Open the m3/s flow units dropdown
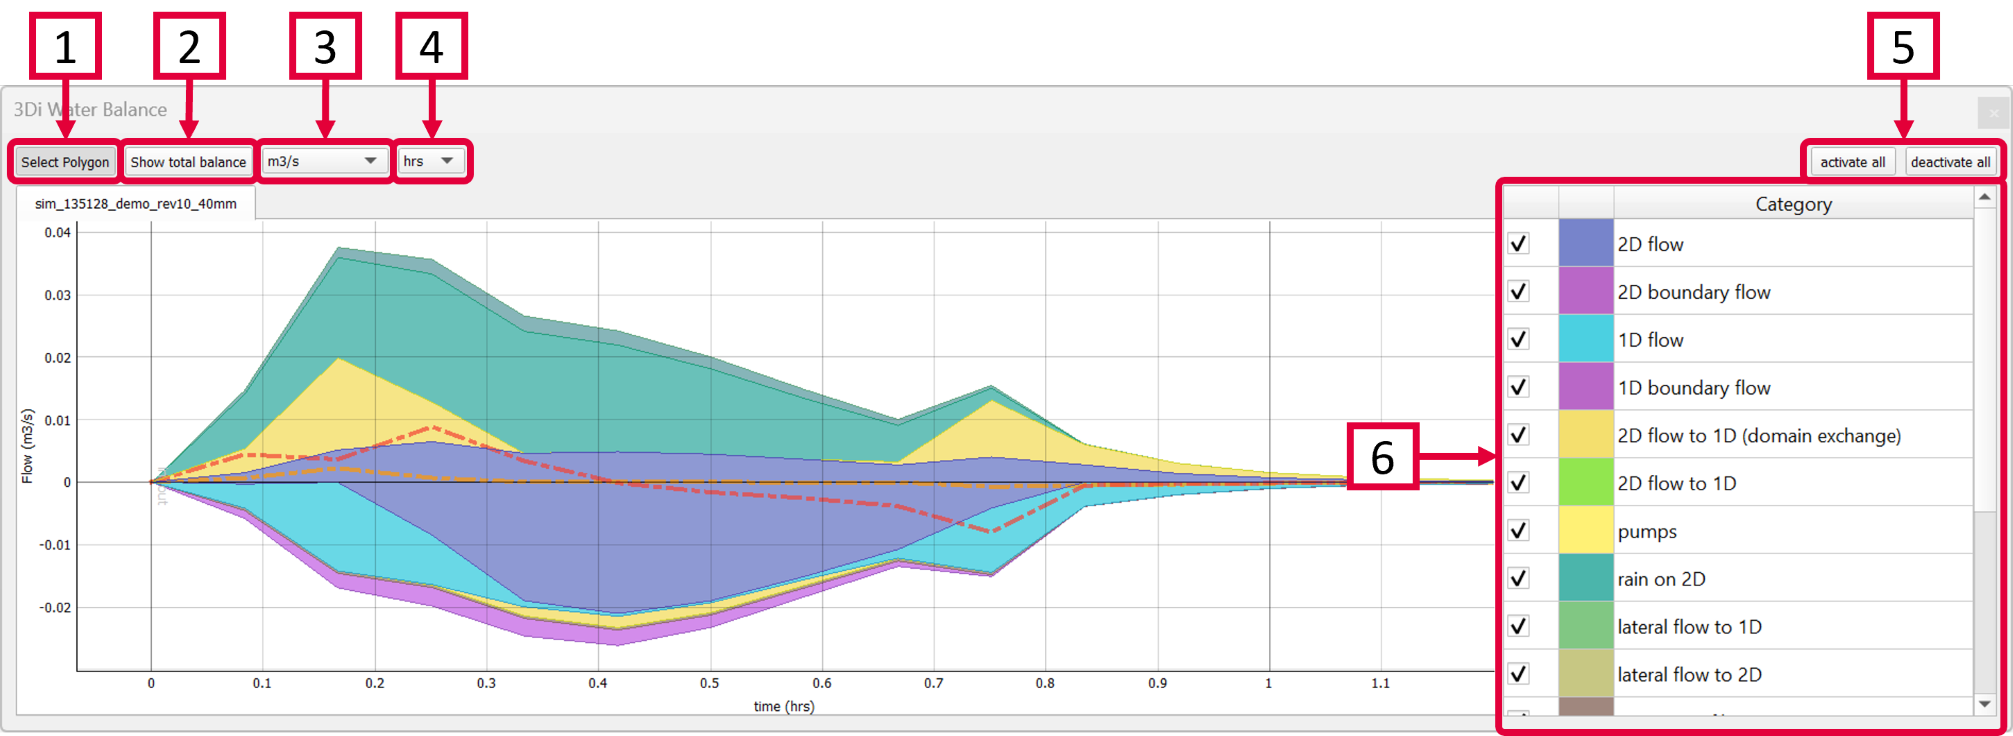Image resolution: width=2013 pixels, height=736 pixels. (323, 161)
